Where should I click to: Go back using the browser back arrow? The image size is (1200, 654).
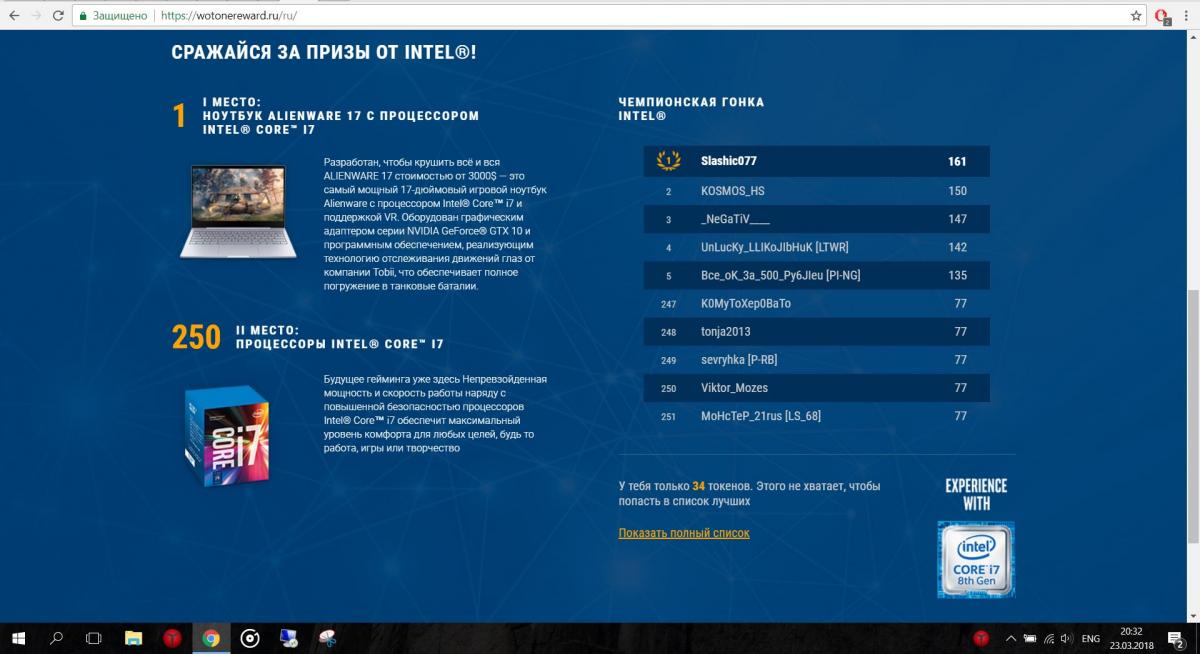pos(13,16)
